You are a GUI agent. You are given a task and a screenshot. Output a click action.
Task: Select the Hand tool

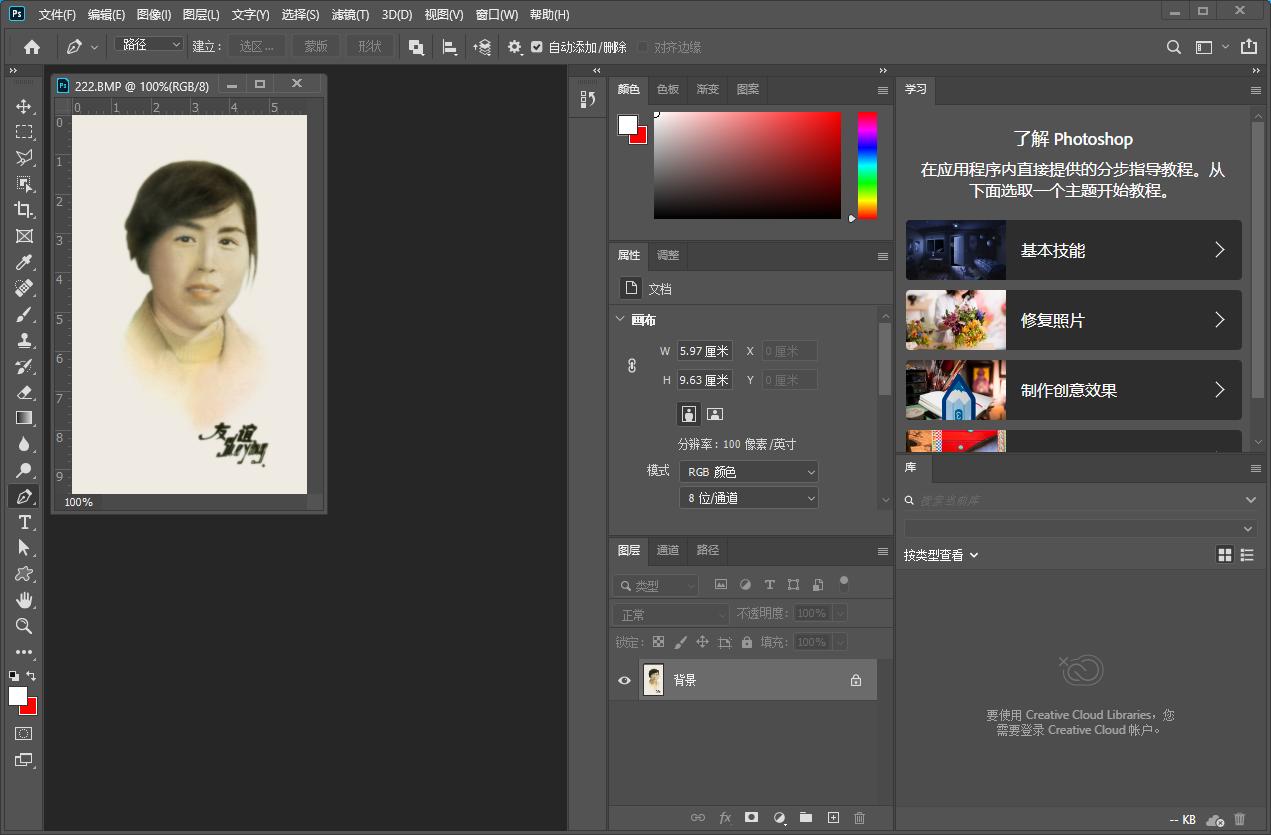click(x=24, y=600)
